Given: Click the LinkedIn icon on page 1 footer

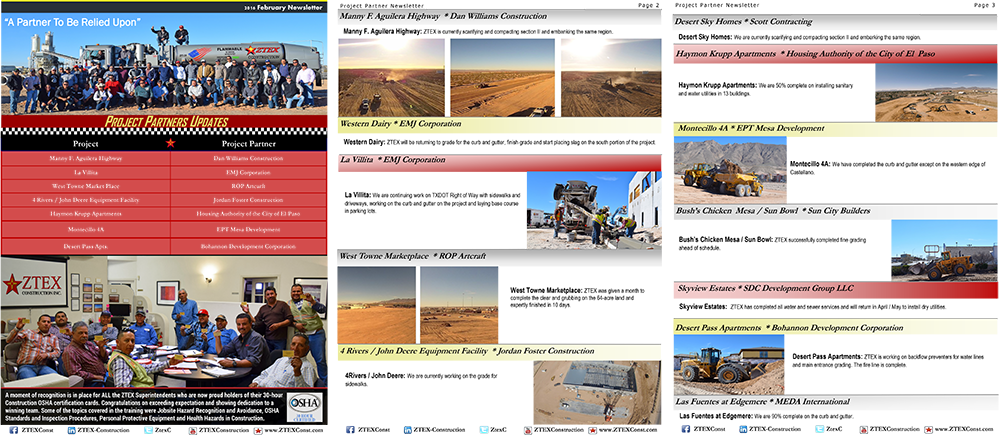Looking at the screenshot, I should (x=71, y=431).
